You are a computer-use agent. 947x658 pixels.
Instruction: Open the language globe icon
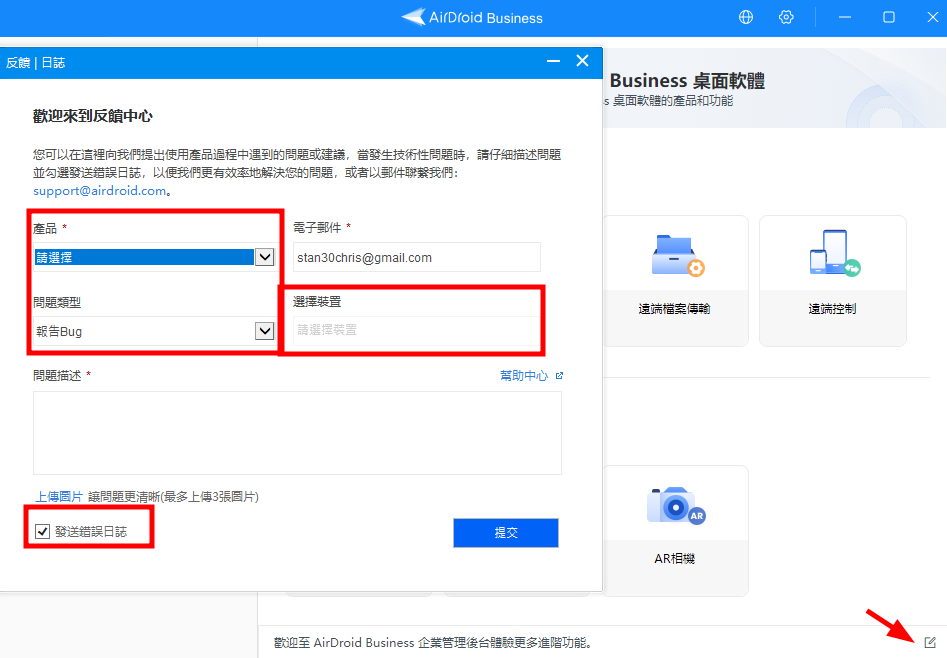click(746, 17)
